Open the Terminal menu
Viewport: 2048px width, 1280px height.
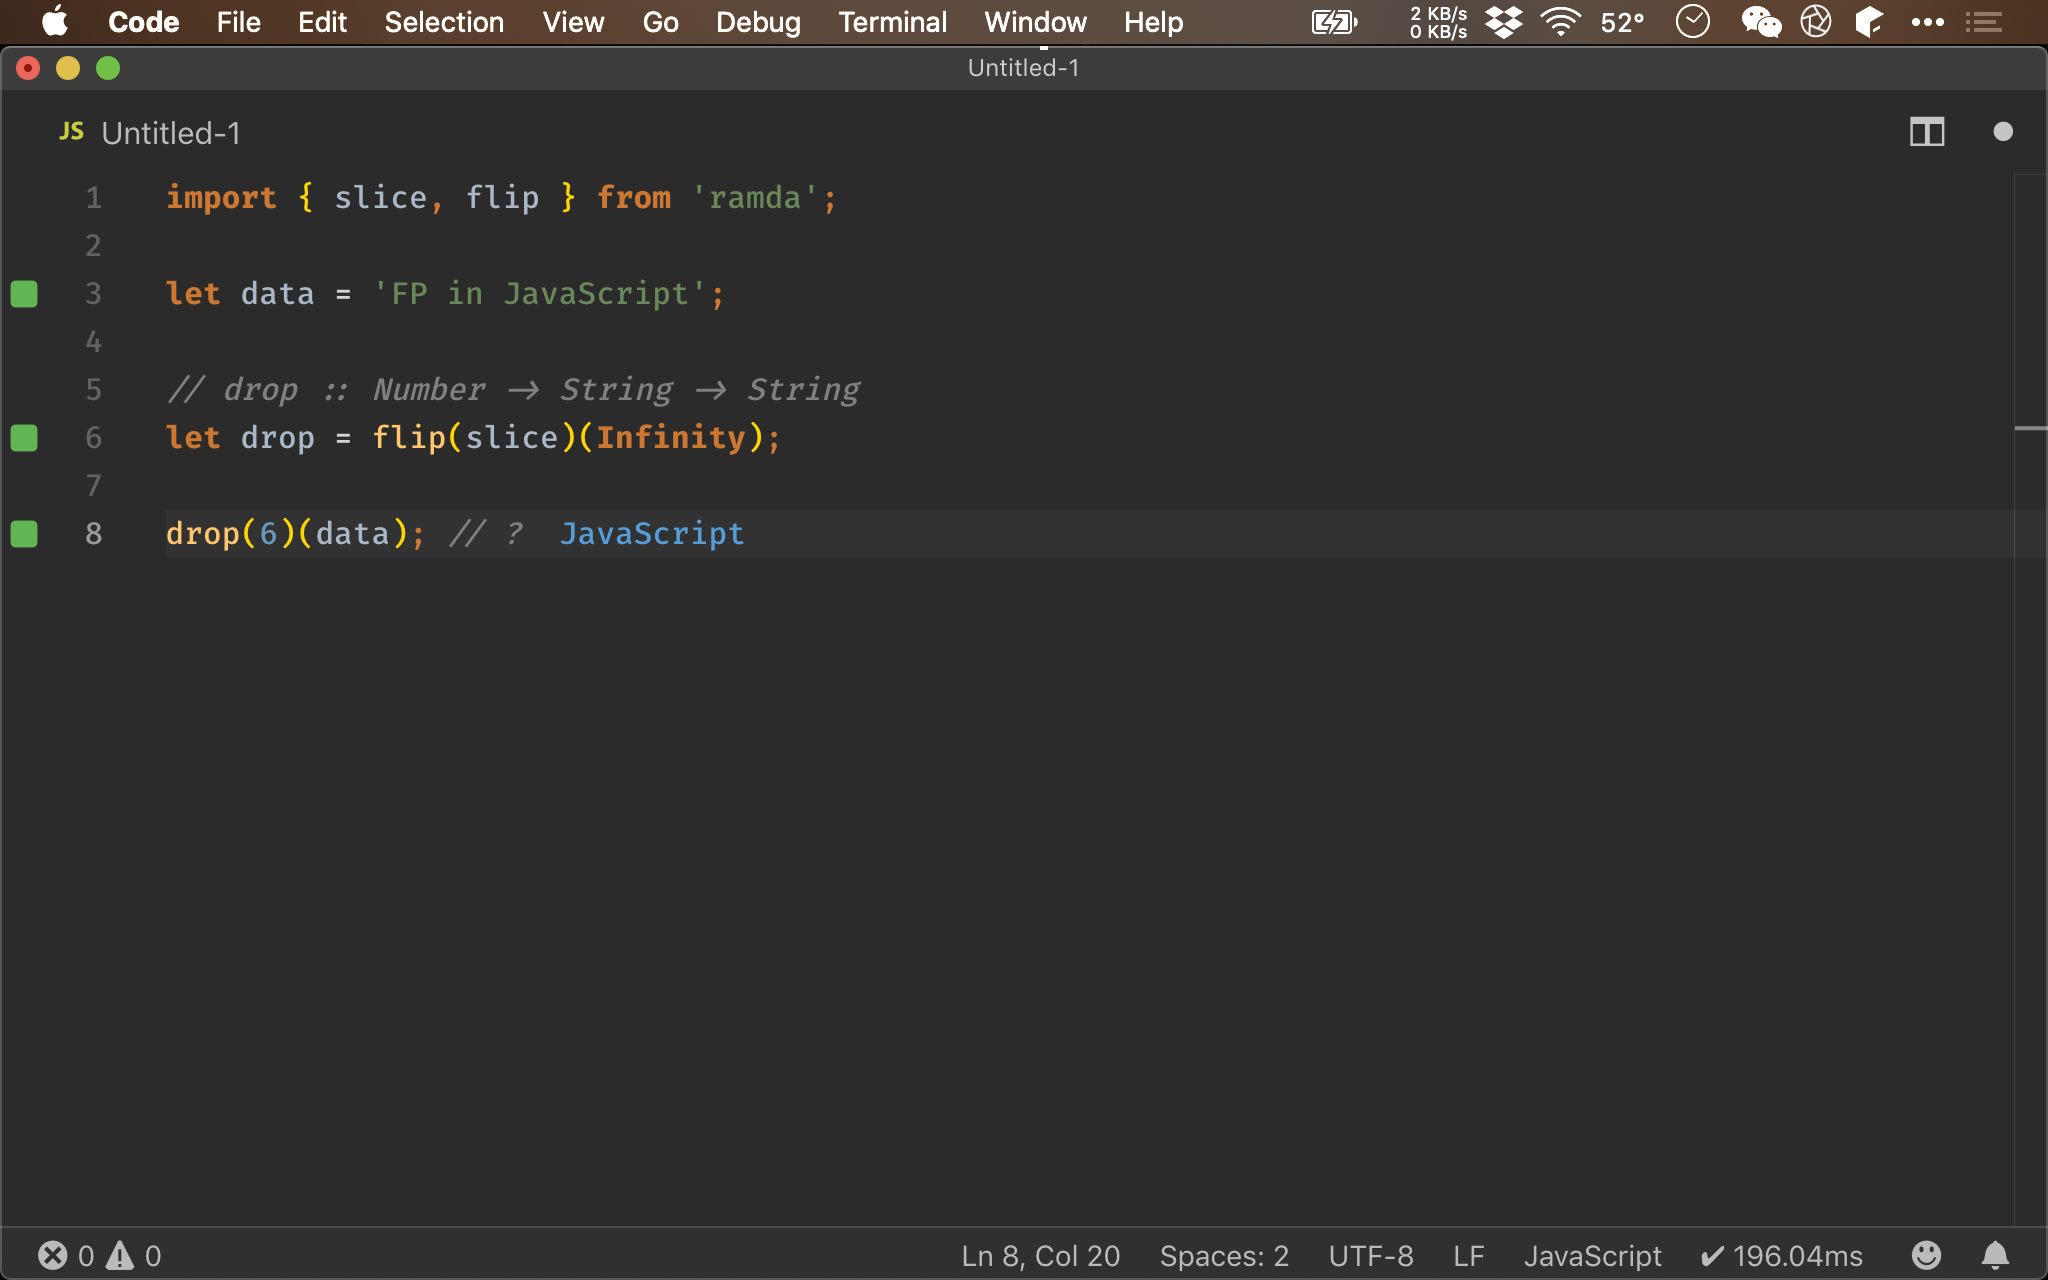892,22
